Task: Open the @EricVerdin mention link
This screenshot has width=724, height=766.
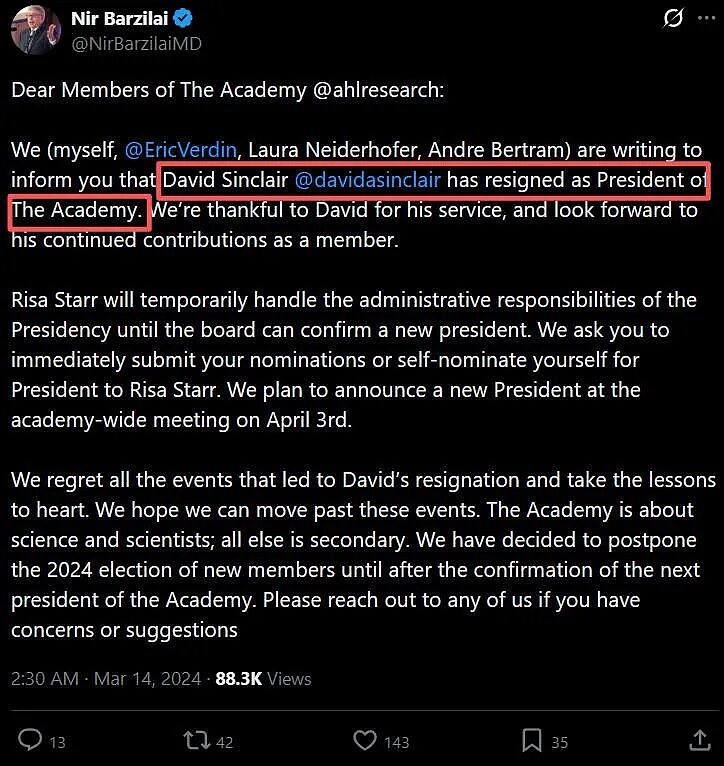Action: click(181, 150)
